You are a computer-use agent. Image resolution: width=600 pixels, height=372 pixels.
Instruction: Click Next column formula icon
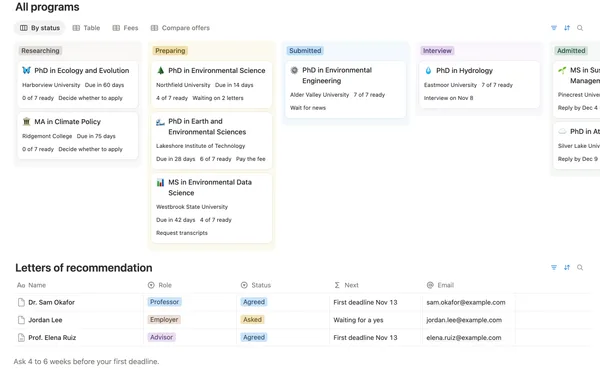337,285
